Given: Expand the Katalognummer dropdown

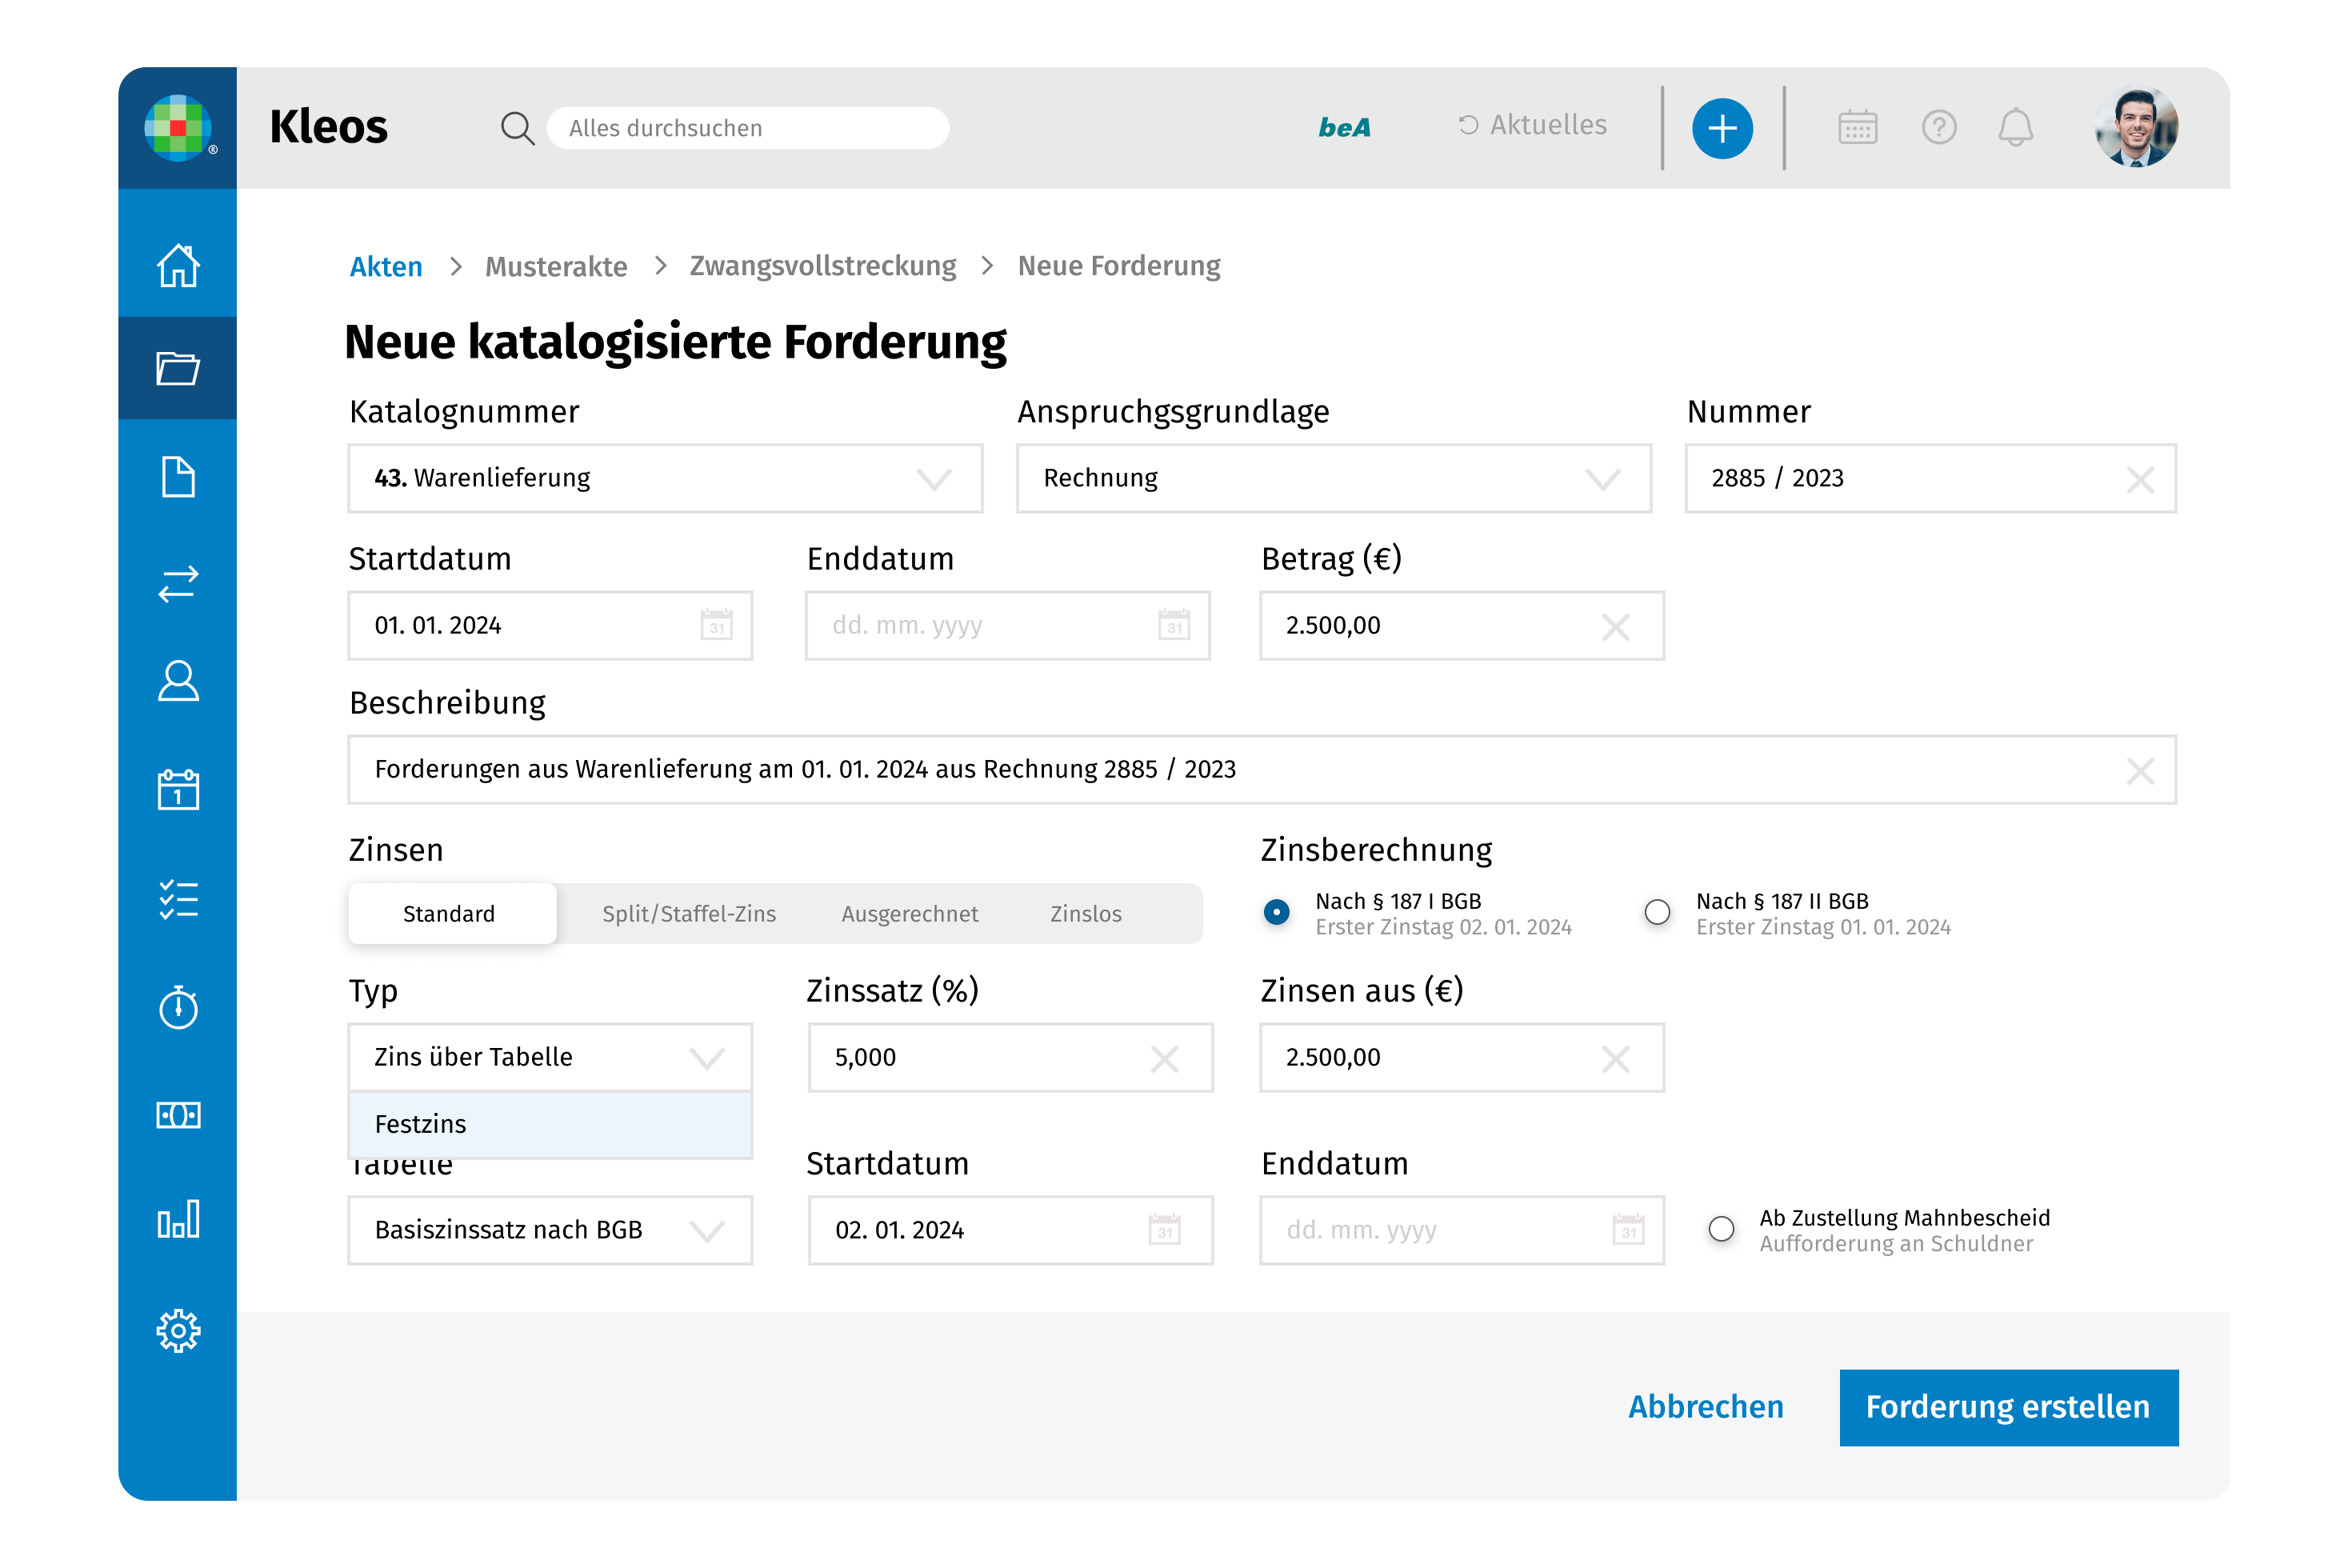Looking at the screenshot, I should [665, 479].
